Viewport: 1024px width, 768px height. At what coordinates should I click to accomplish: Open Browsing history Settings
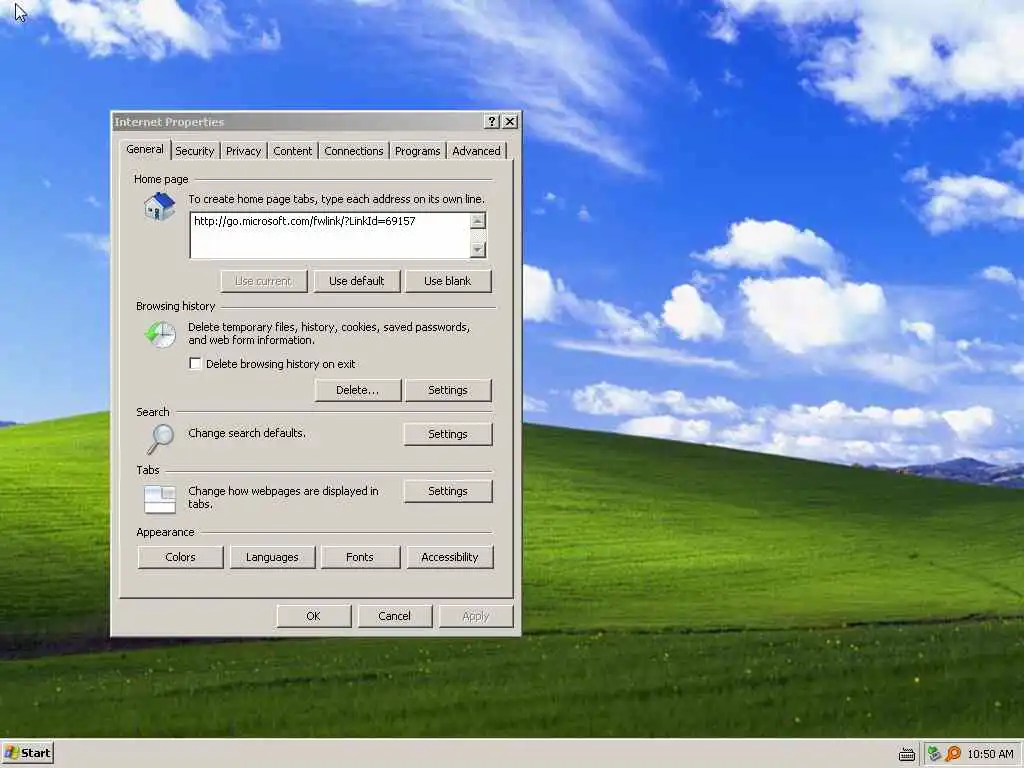pyautogui.click(x=447, y=390)
